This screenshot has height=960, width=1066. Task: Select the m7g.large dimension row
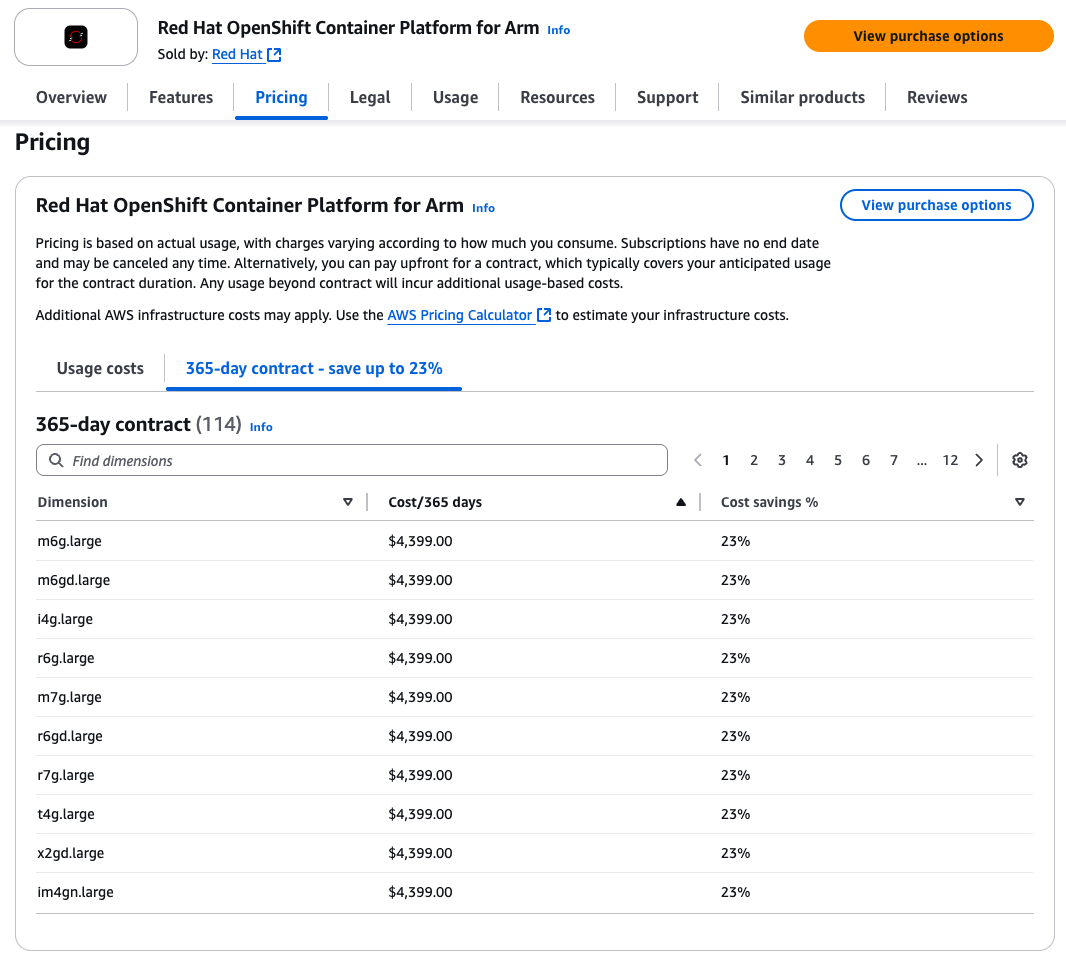(x=534, y=697)
